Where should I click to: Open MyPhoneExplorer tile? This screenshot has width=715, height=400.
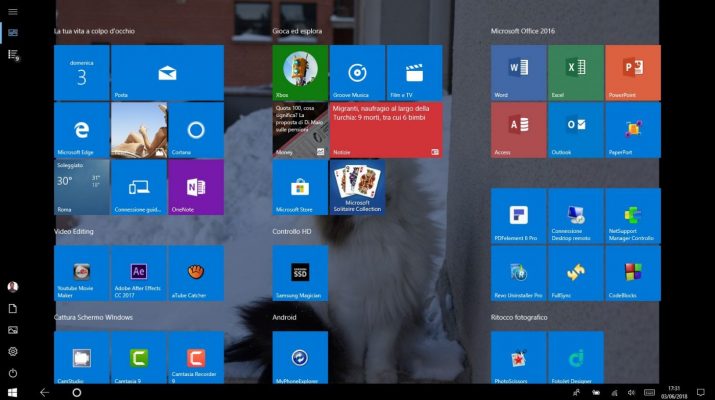pyautogui.click(x=300, y=357)
